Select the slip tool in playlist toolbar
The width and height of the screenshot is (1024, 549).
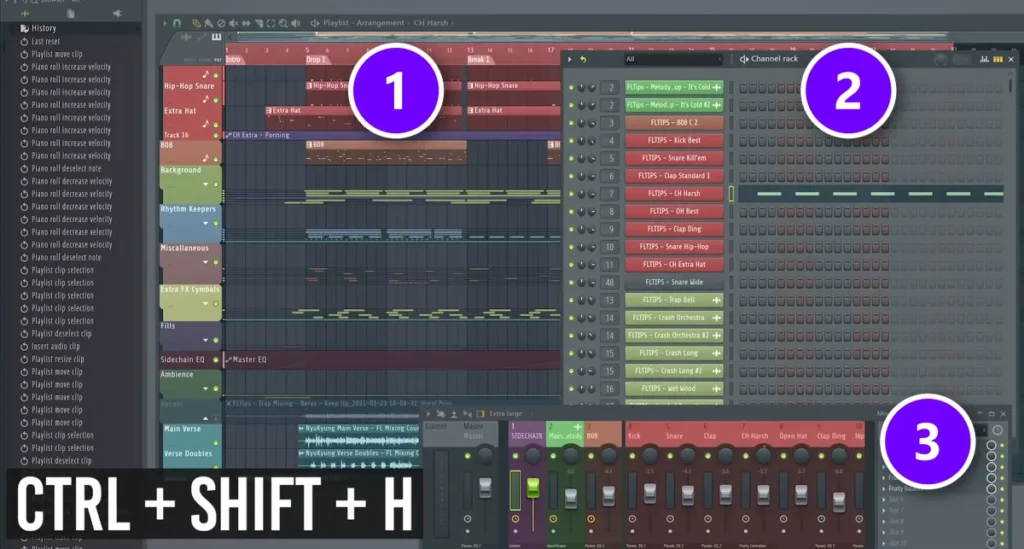(246, 23)
